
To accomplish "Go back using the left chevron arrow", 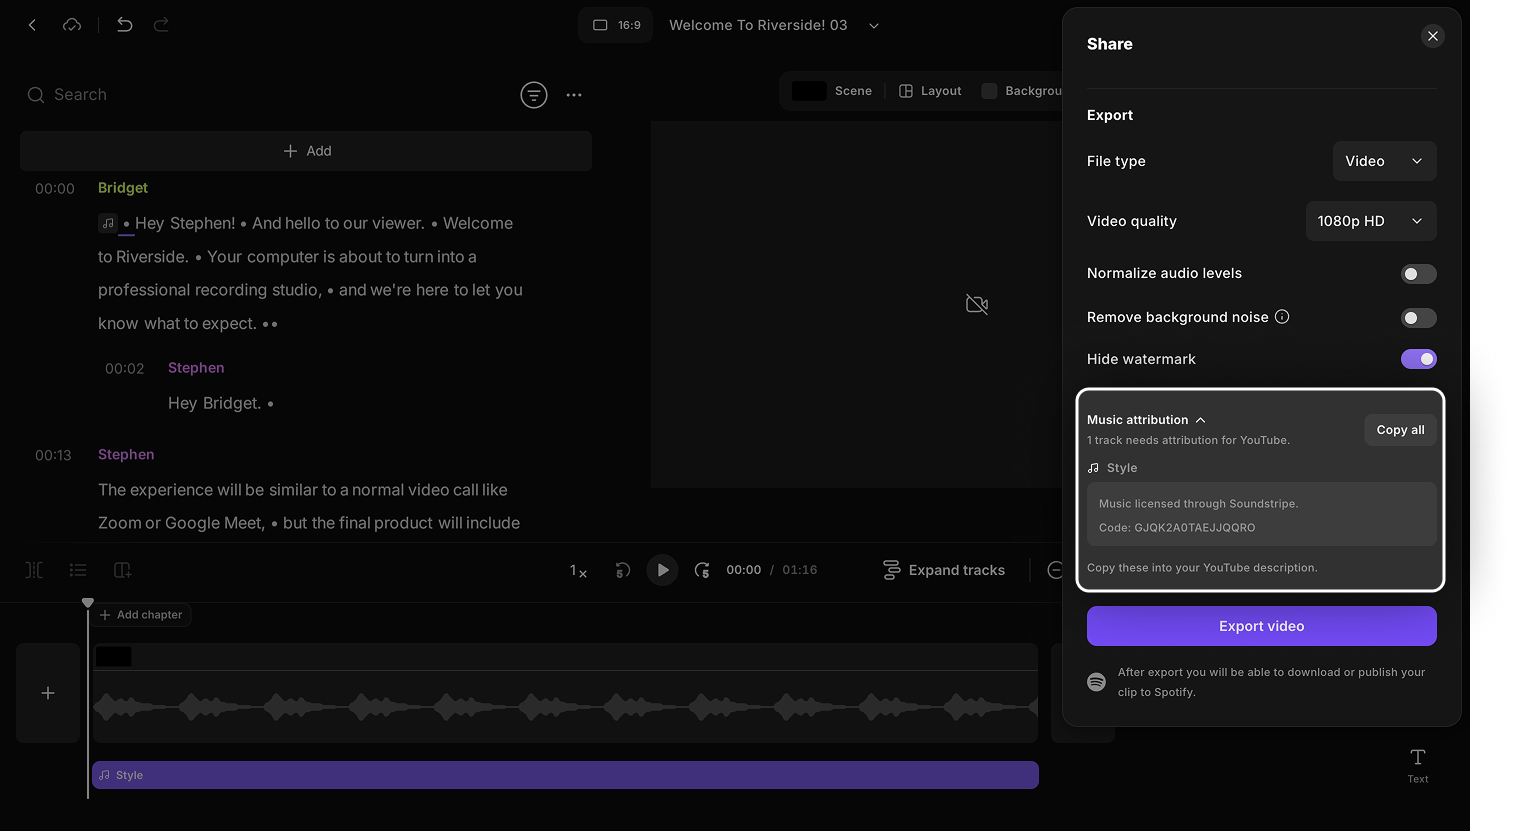I will (32, 25).
